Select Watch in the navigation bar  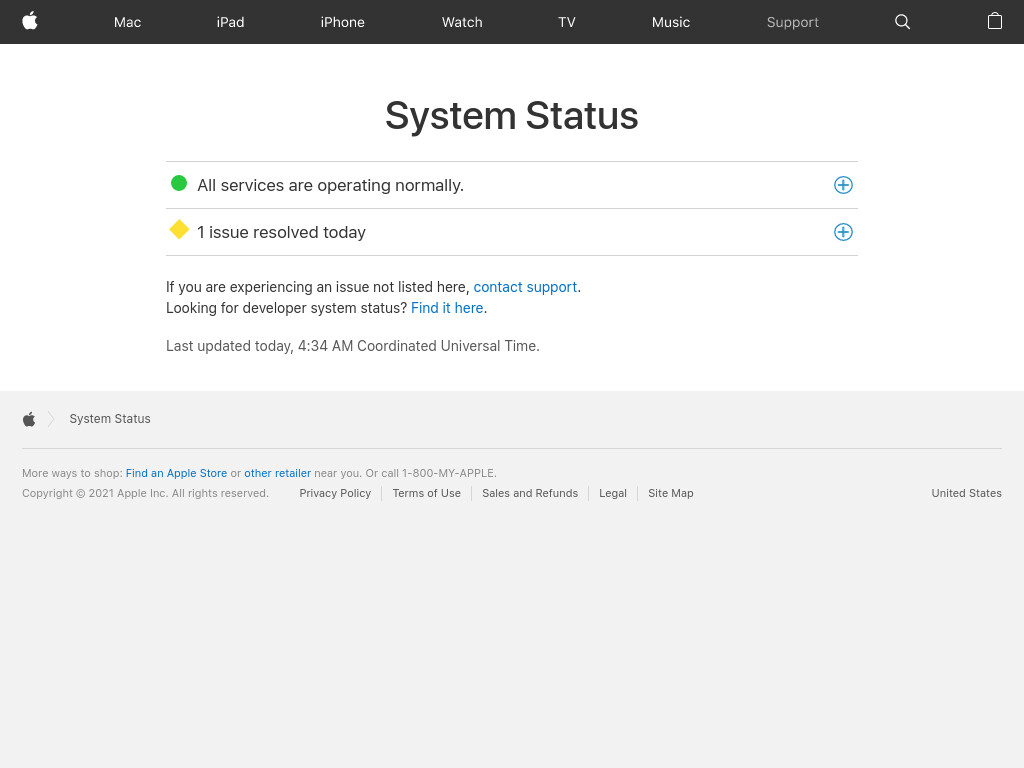point(462,22)
